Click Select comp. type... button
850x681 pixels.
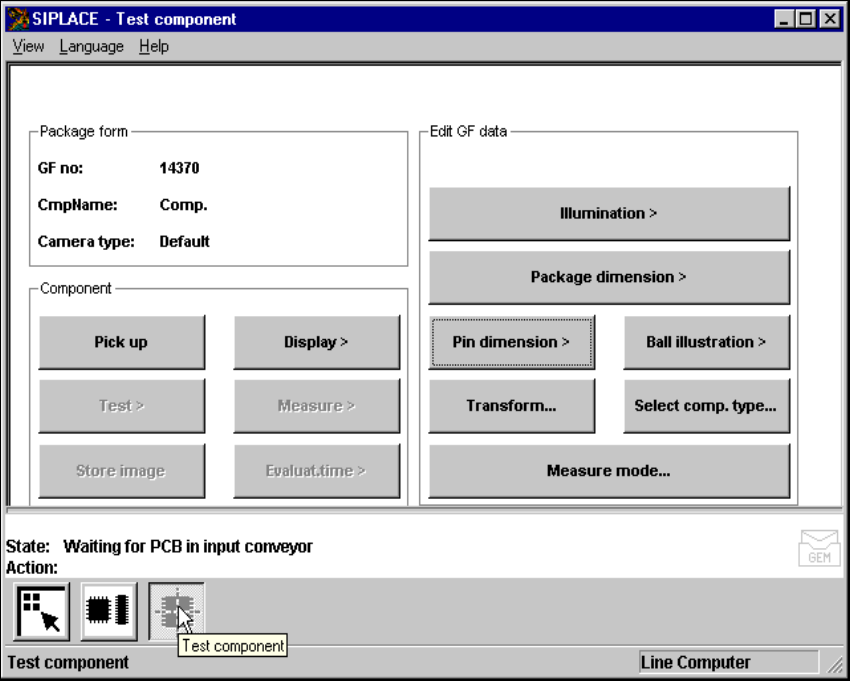tap(706, 406)
